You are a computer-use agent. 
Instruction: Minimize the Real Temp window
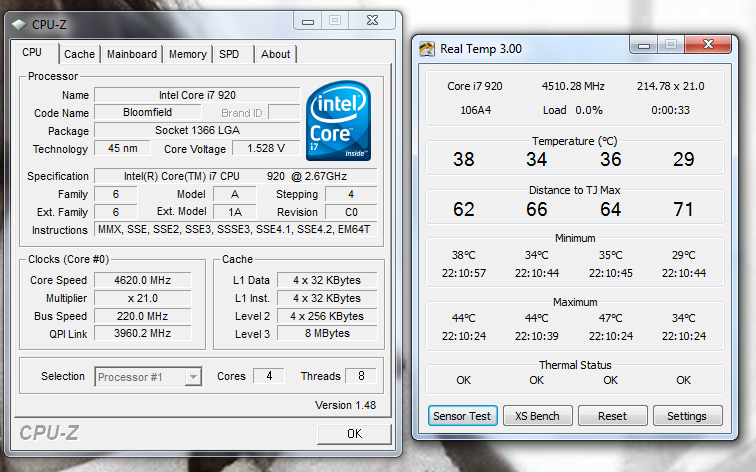pyautogui.click(x=643, y=46)
